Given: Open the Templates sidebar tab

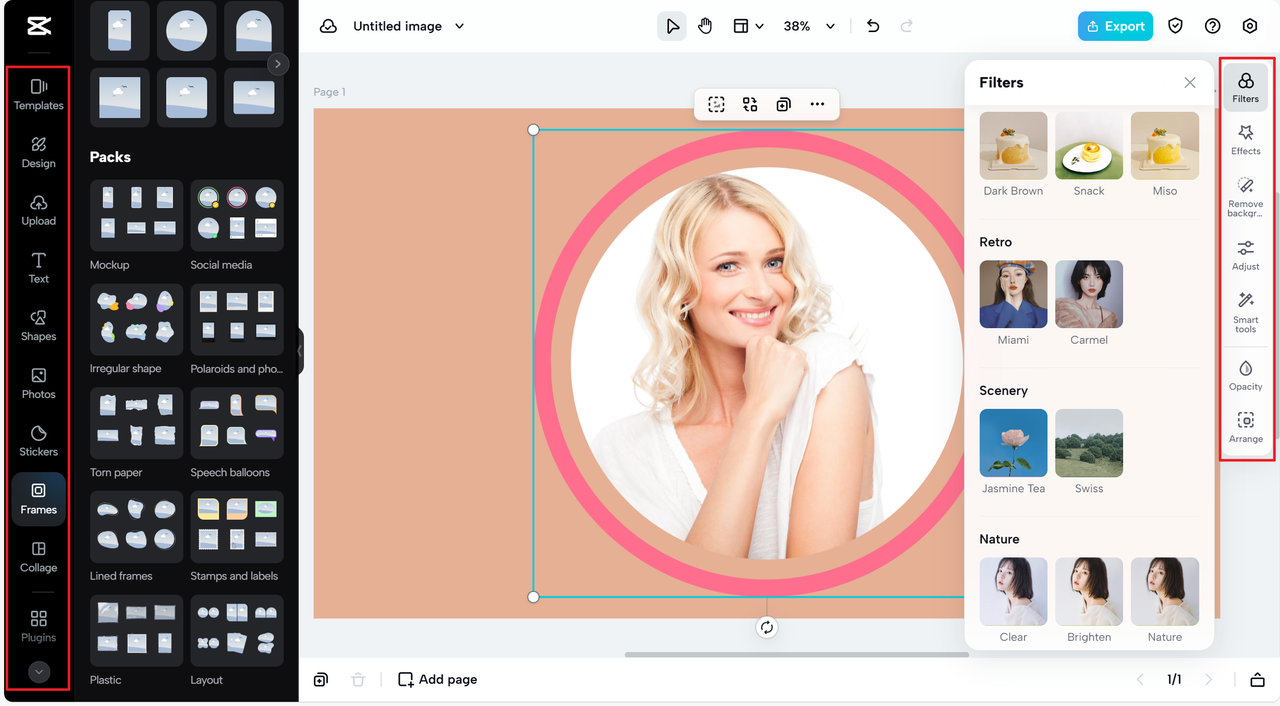Looking at the screenshot, I should click(38, 94).
